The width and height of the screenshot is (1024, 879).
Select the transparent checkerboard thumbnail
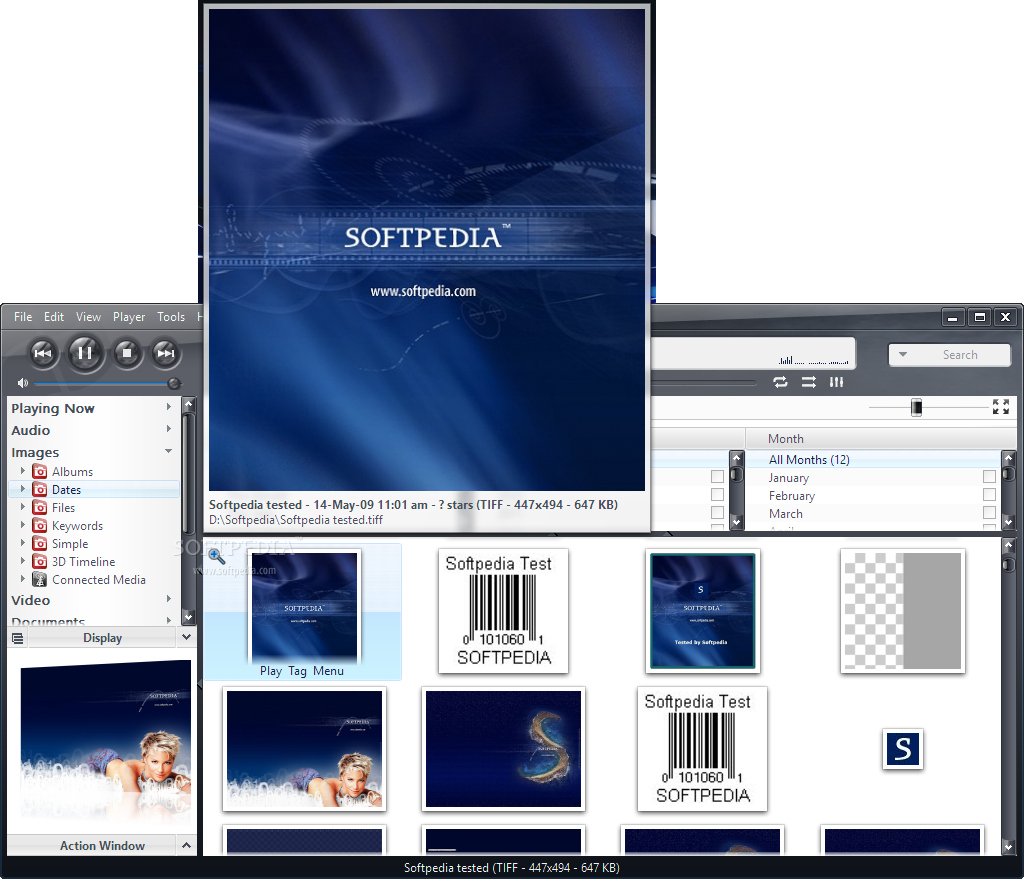903,611
